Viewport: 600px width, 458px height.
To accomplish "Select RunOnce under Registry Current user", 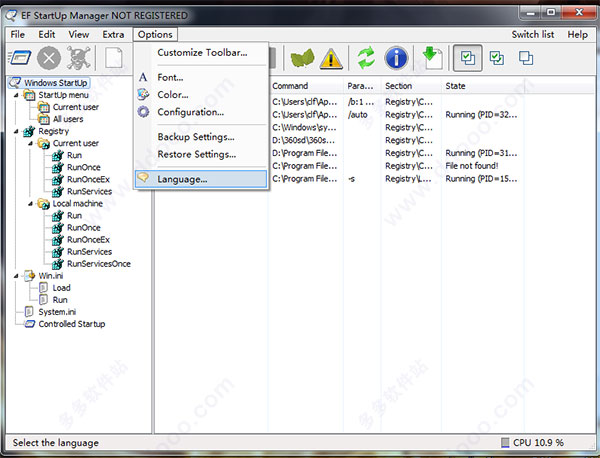I will pyautogui.click(x=83, y=167).
